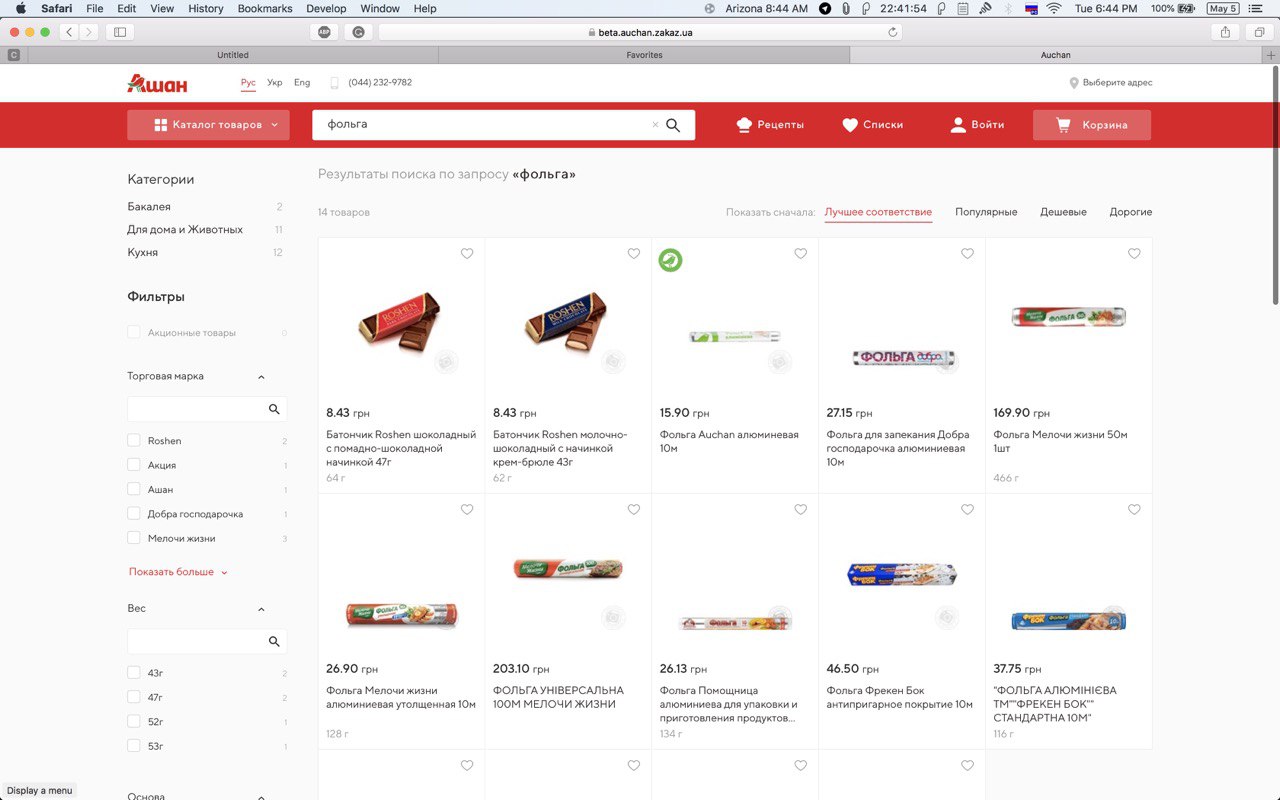This screenshot has width=1280, height=800.
Task: Favorite Фольга Помощница heart icon
Action: (801, 510)
